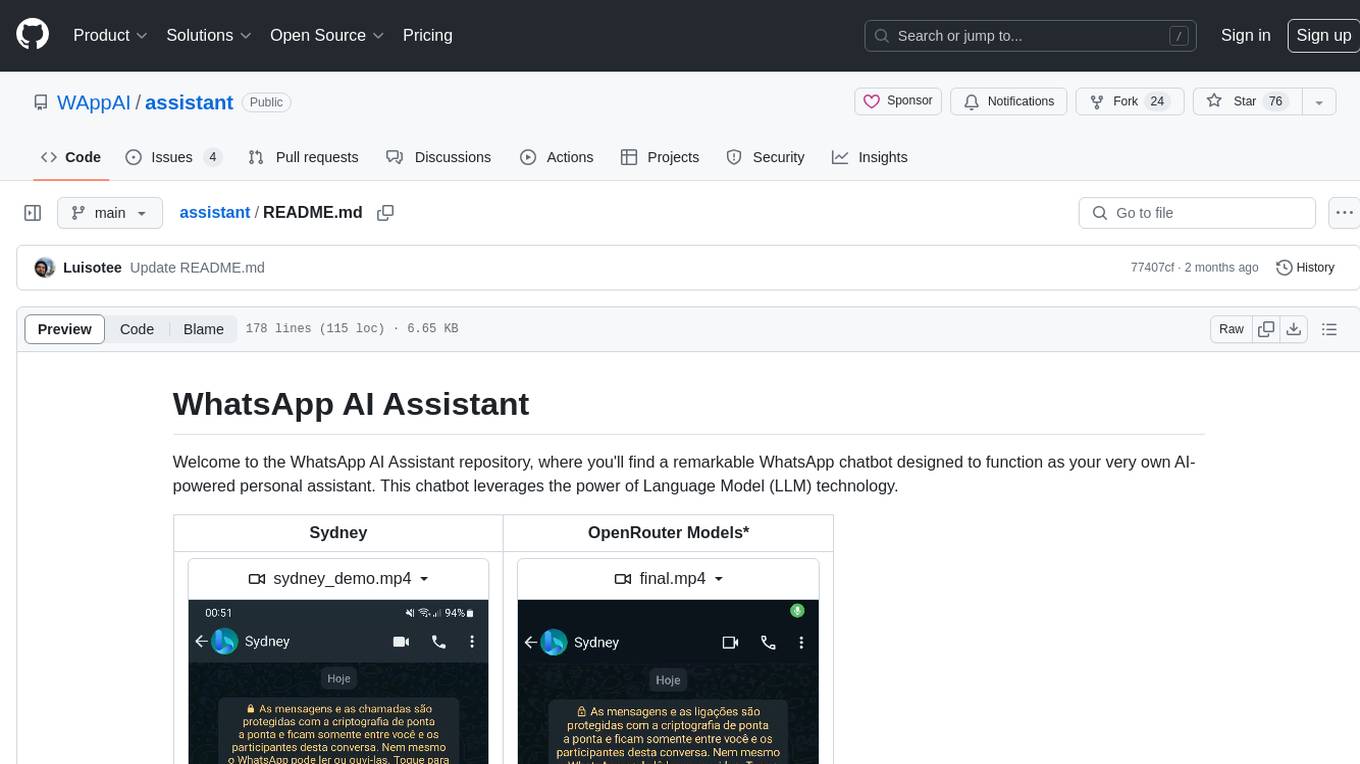Viewport: 1360px width, 764px height.
Task: Copy the raw file contents
Action: 1266,329
